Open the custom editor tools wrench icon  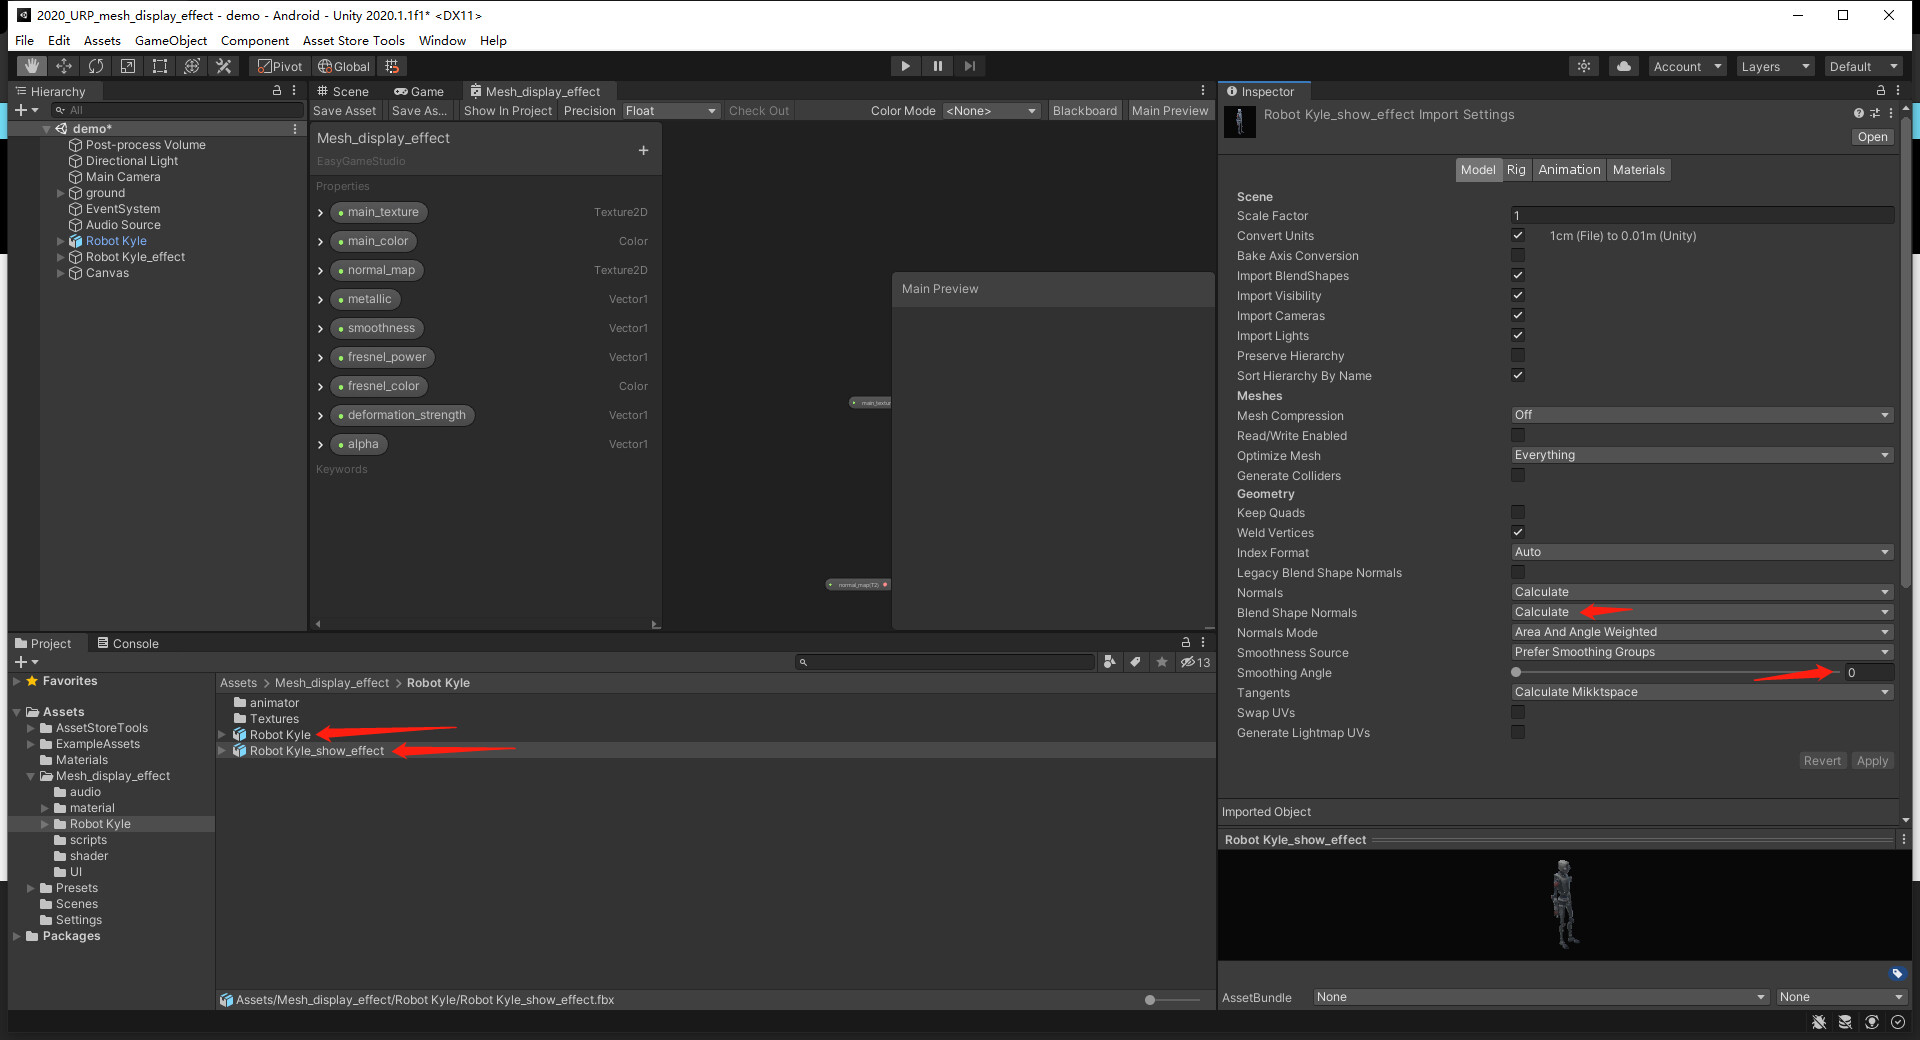pyautogui.click(x=223, y=65)
